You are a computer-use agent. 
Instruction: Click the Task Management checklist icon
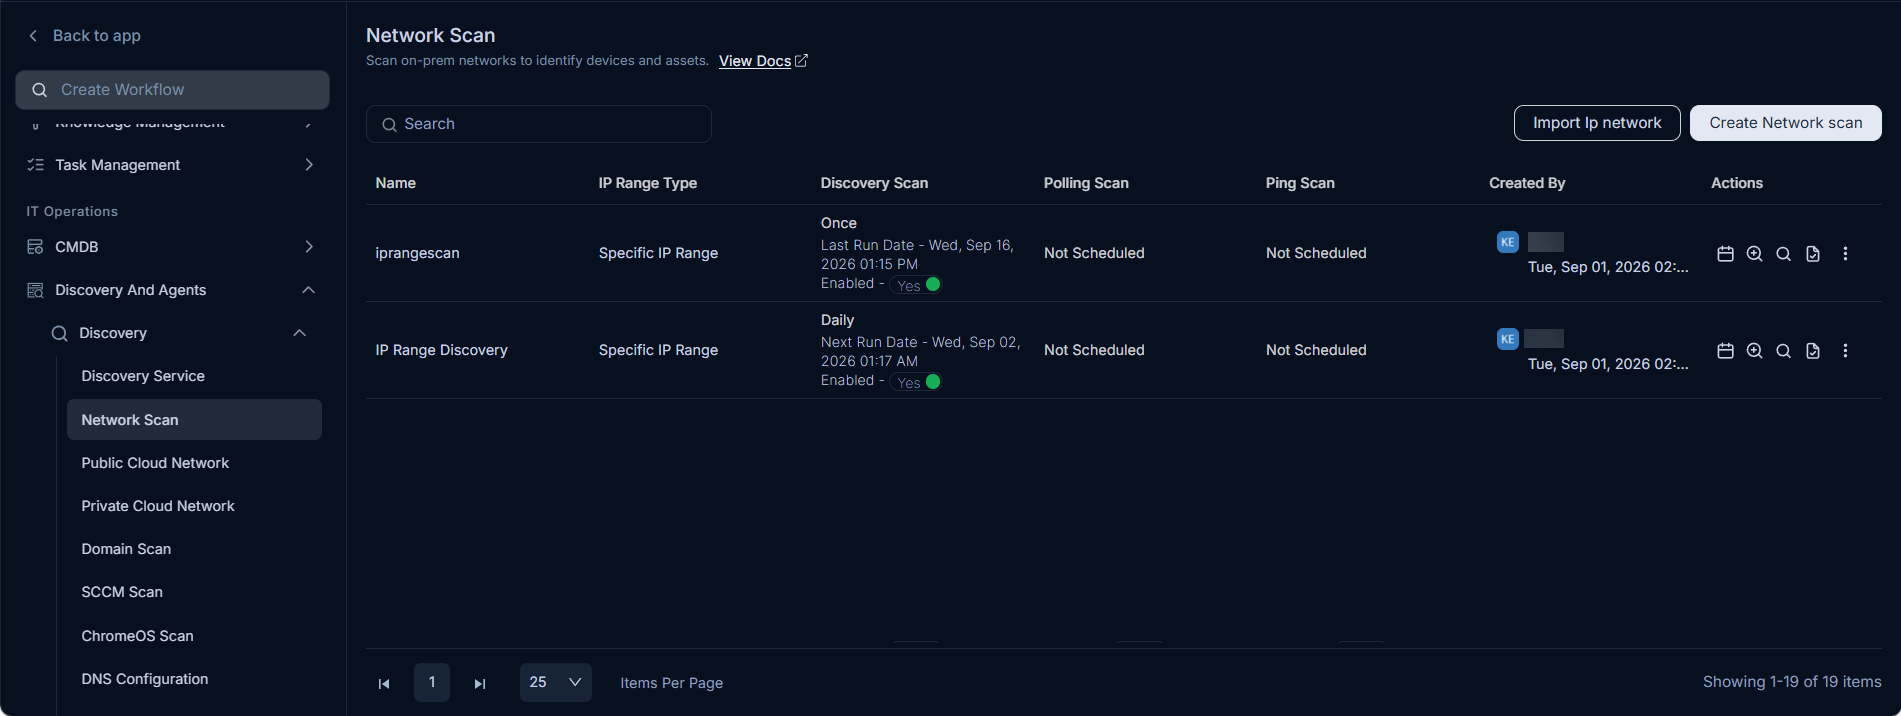point(36,165)
